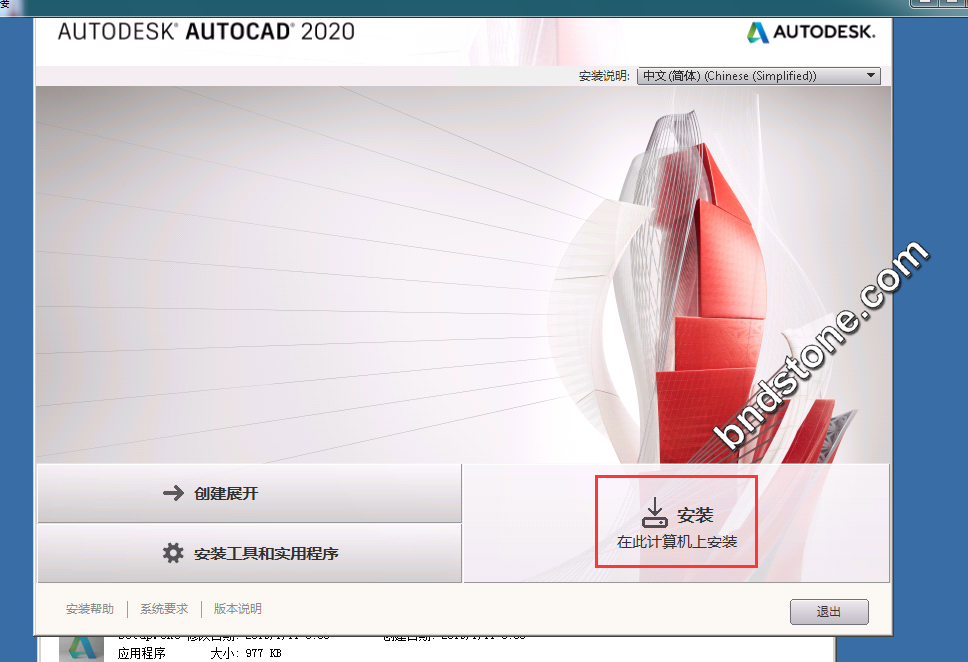The image size is (968, 662).
Task: Click the 在此计算机上安装 subtitle text
Action: point(677,542)
